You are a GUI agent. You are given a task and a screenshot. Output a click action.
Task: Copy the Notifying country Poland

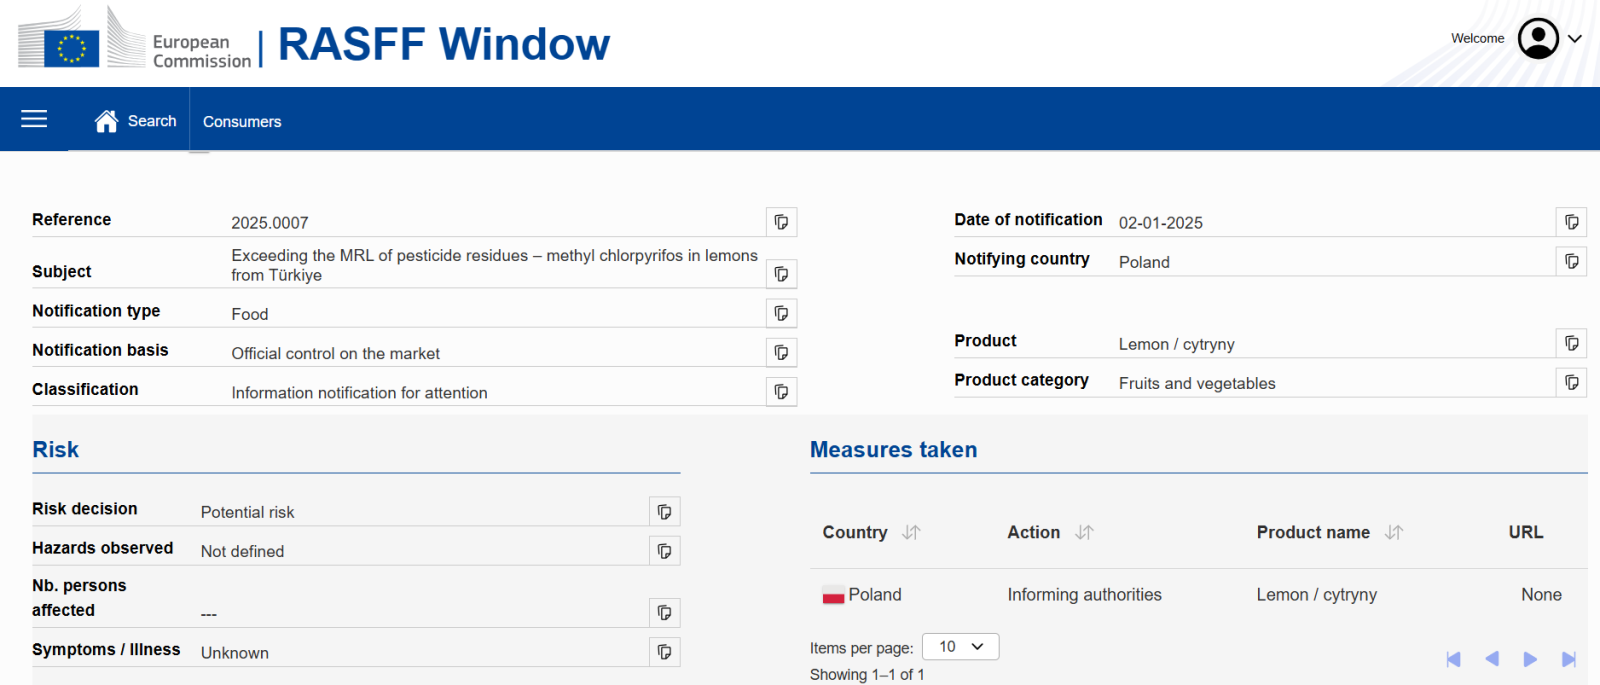(x=1572, y=261)
